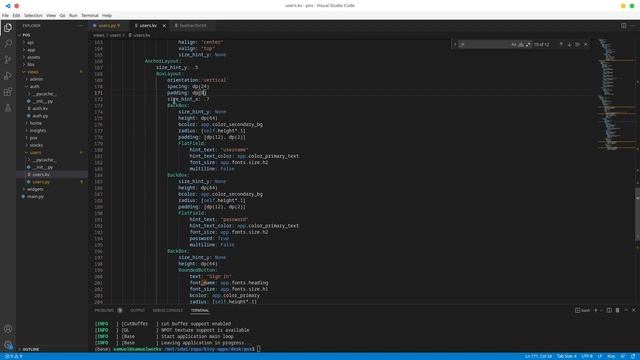Open the Help menu
This screenshot has height=360, width=640.
point(107,16)
